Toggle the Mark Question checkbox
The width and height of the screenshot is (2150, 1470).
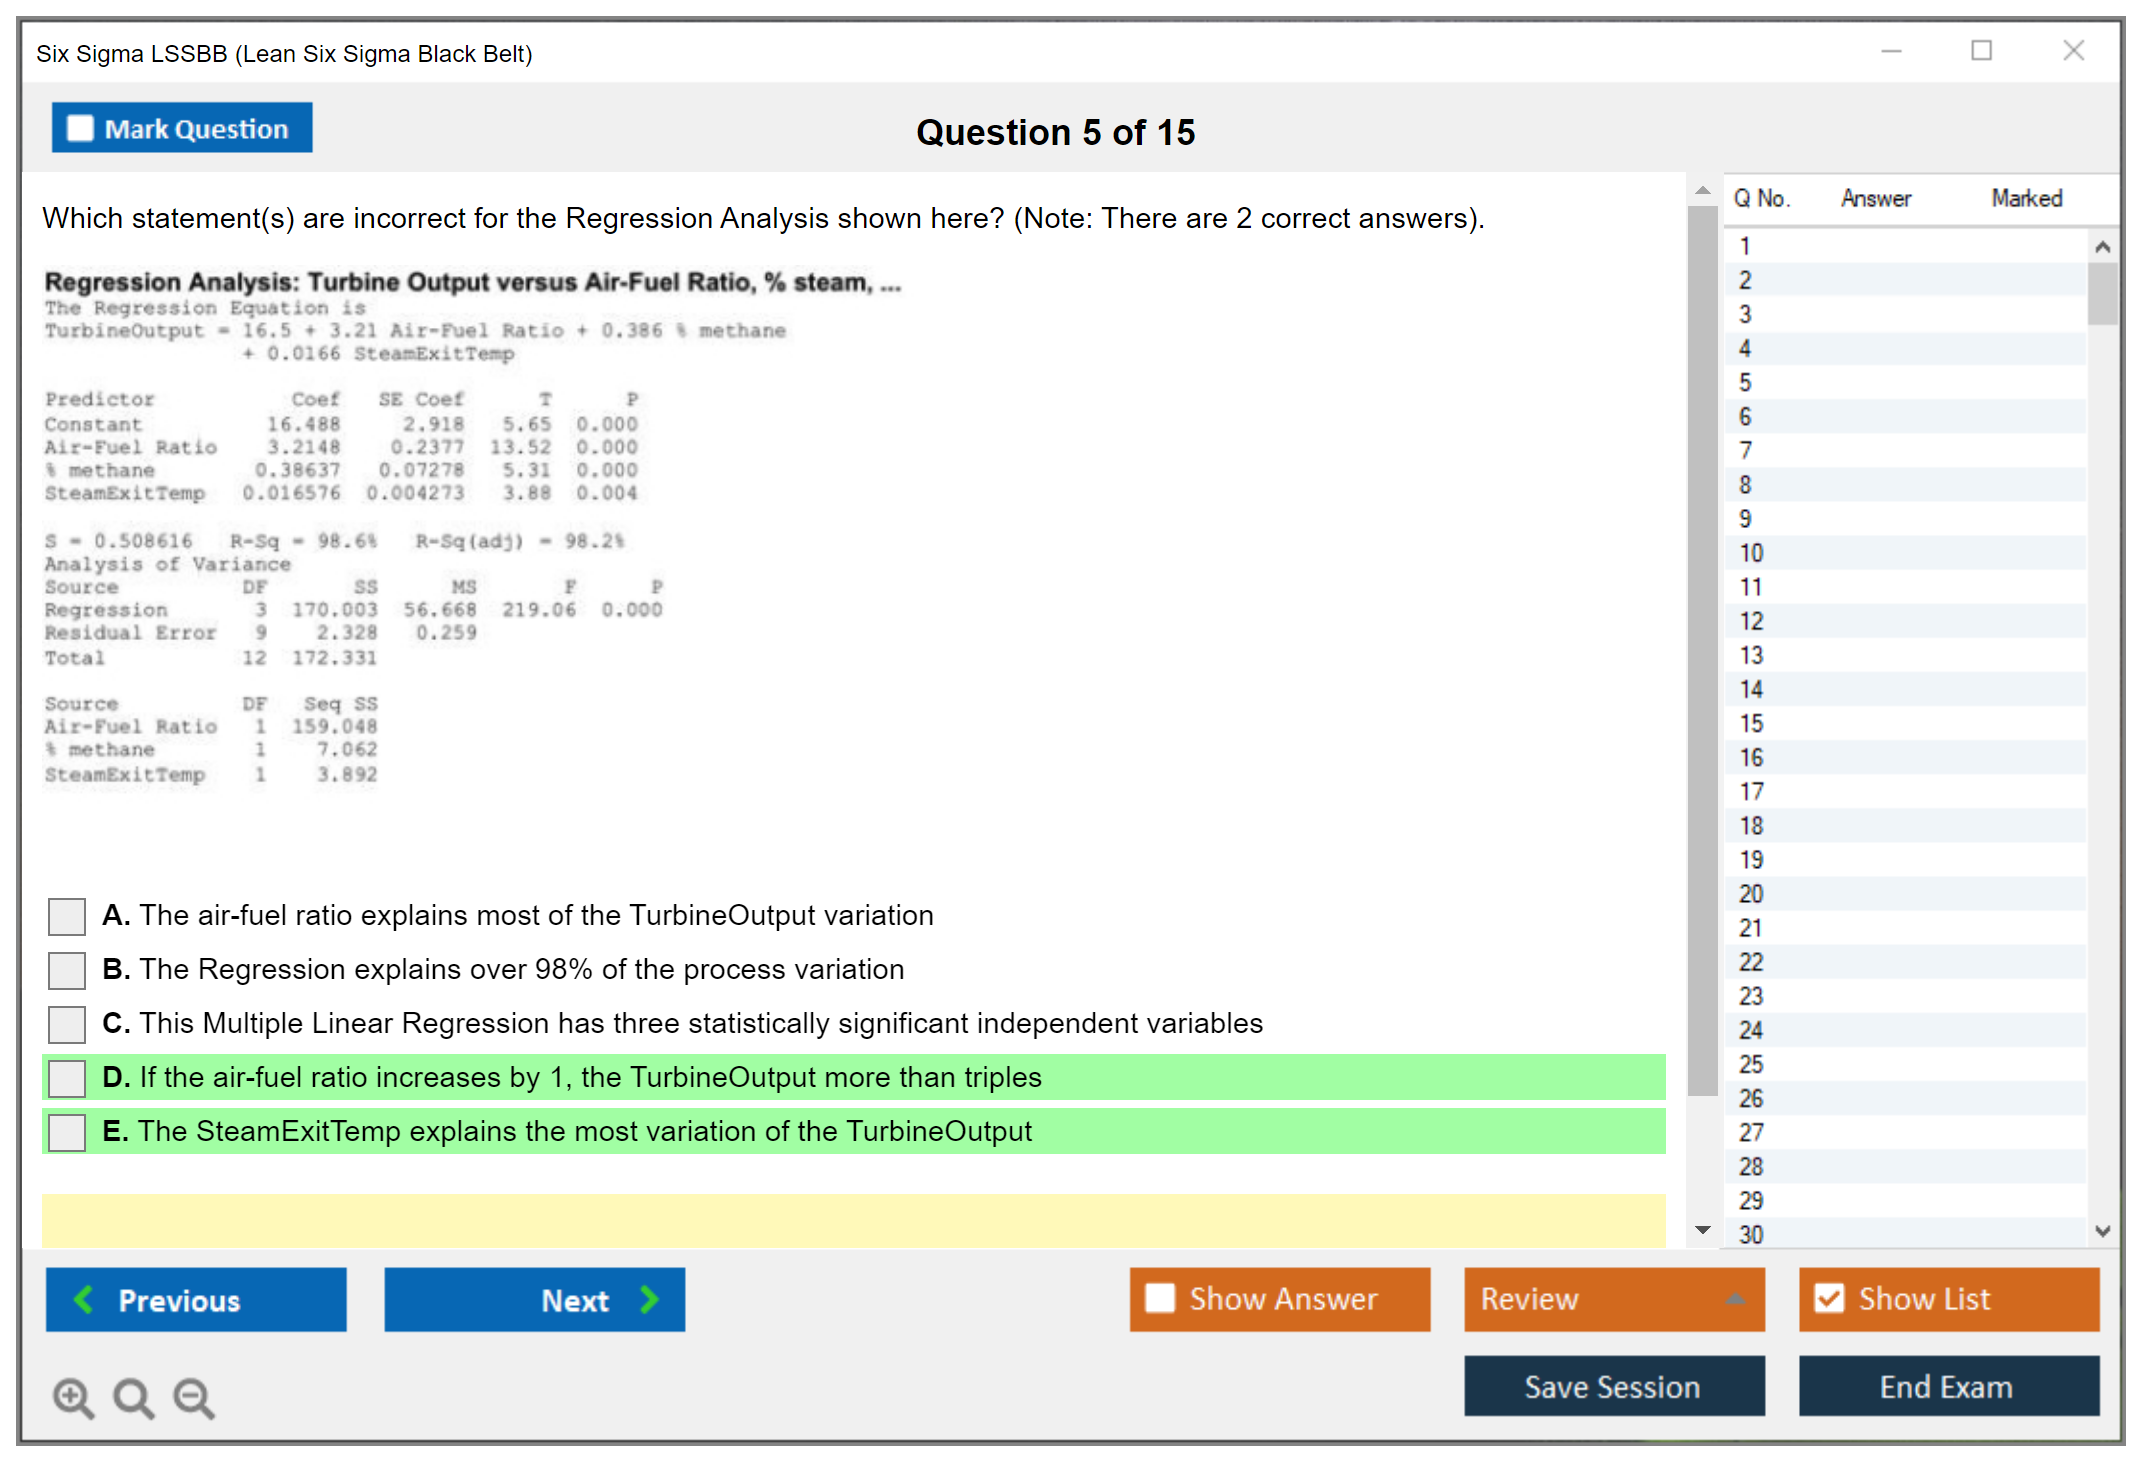point(80,128)
